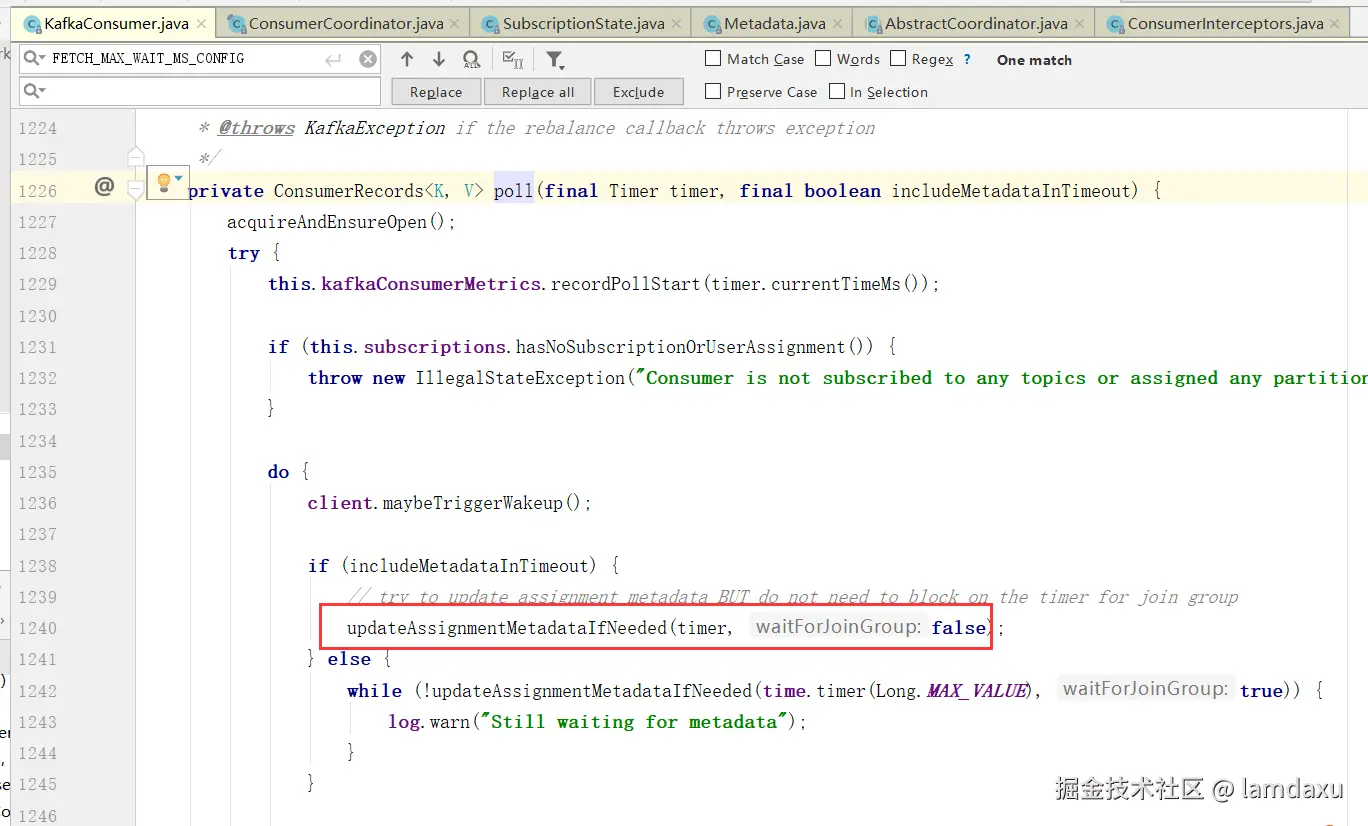Close the KafkaConsumer.java tab
The image size is (1368, 826).
pyautogui.click(x=201, y=24)
